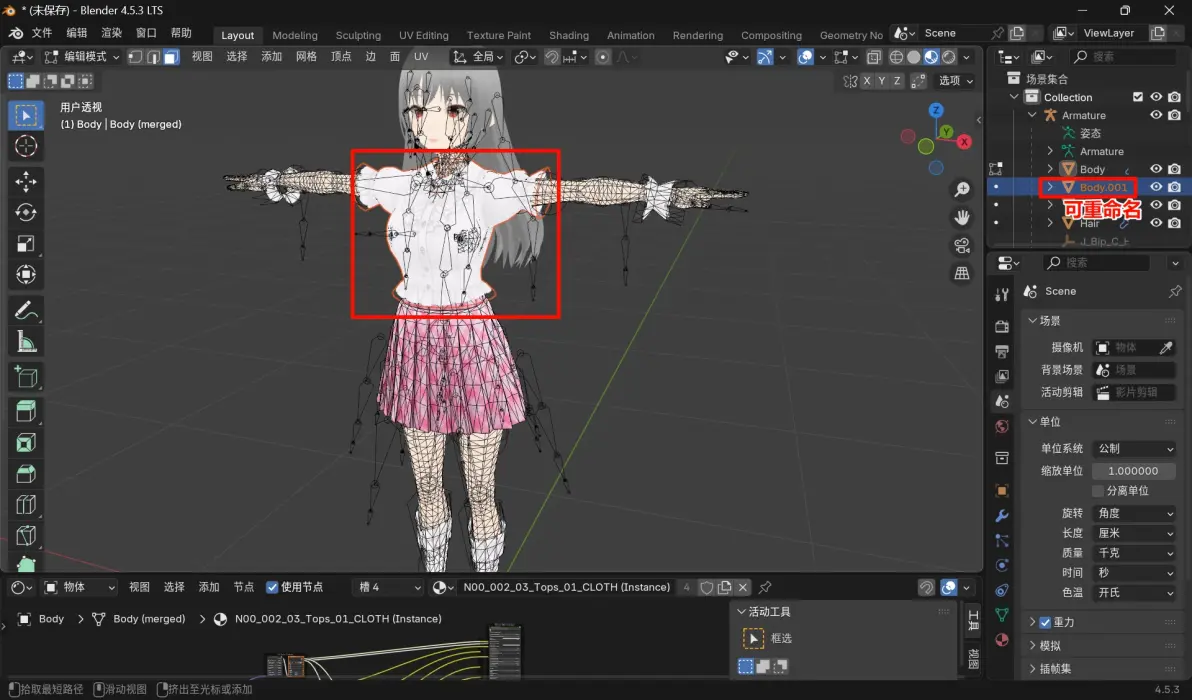Open the 文件 menu
Image resolution: width=1192 pixels, height=700 pixels.
[x=42, y=33]
